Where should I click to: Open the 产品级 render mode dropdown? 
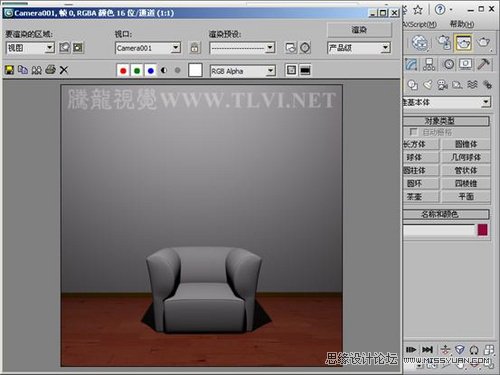(x=359, y=48)
